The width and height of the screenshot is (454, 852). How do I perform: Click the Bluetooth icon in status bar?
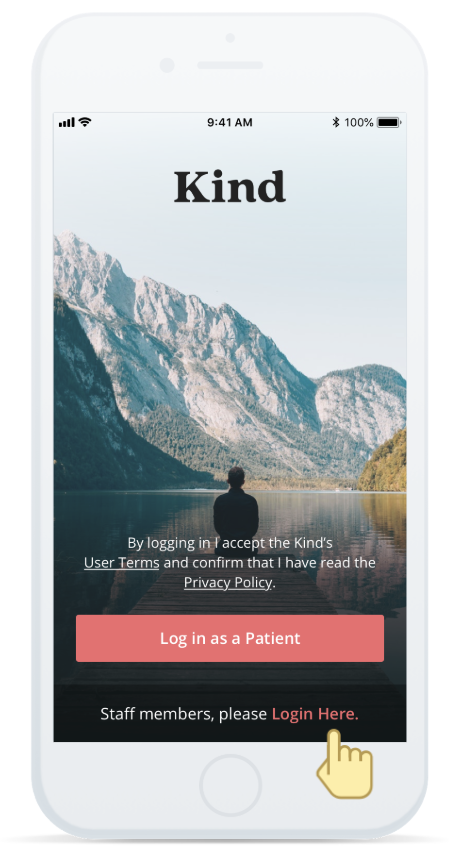(x=336, y=122)
